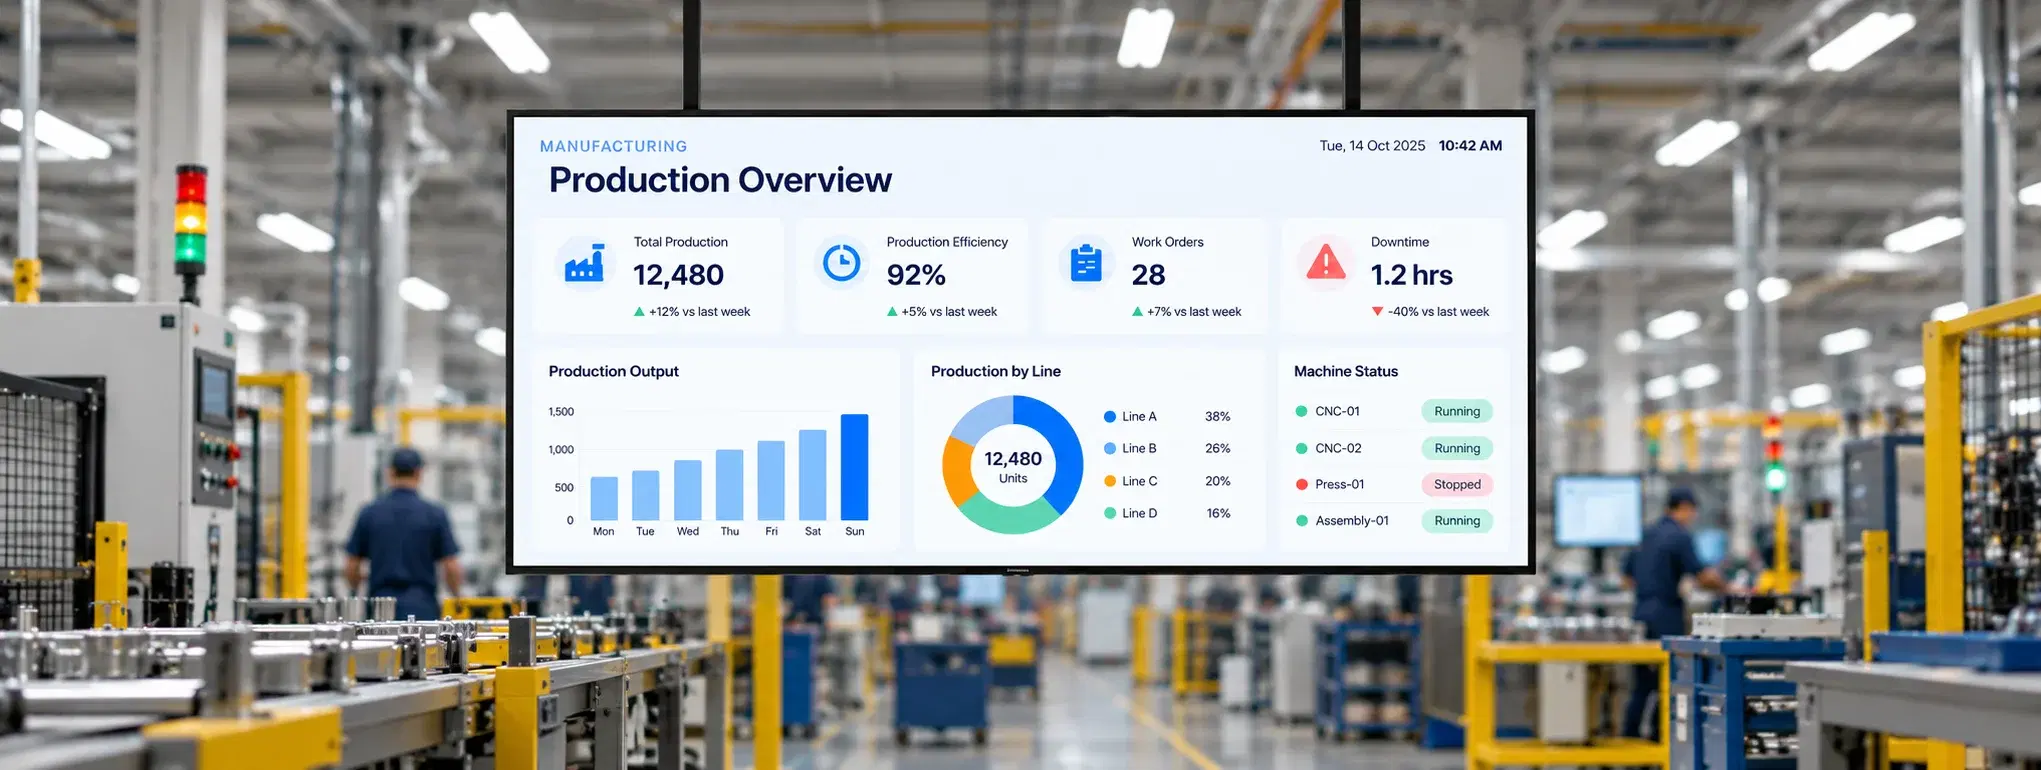Click the "38%" value for Line A
Image resolution: width=2041 pixels, height=770 pixels.
pyautogui.click(x=1217, y=416)
